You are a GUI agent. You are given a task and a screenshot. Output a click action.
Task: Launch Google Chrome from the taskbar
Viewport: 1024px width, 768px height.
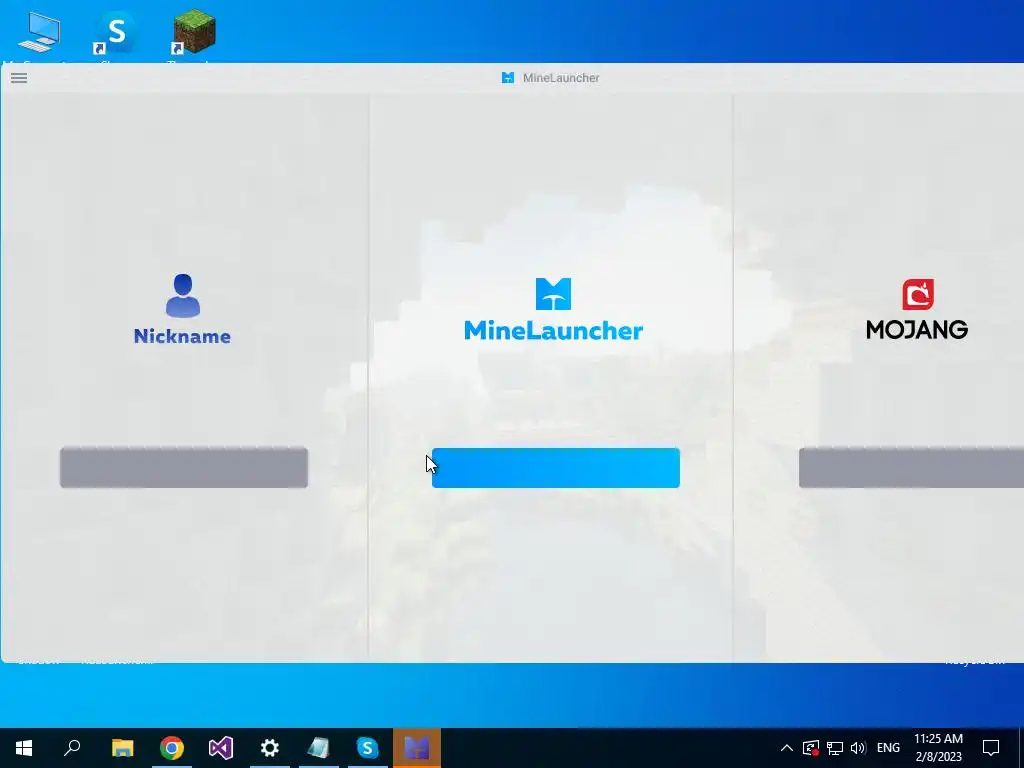172,748
